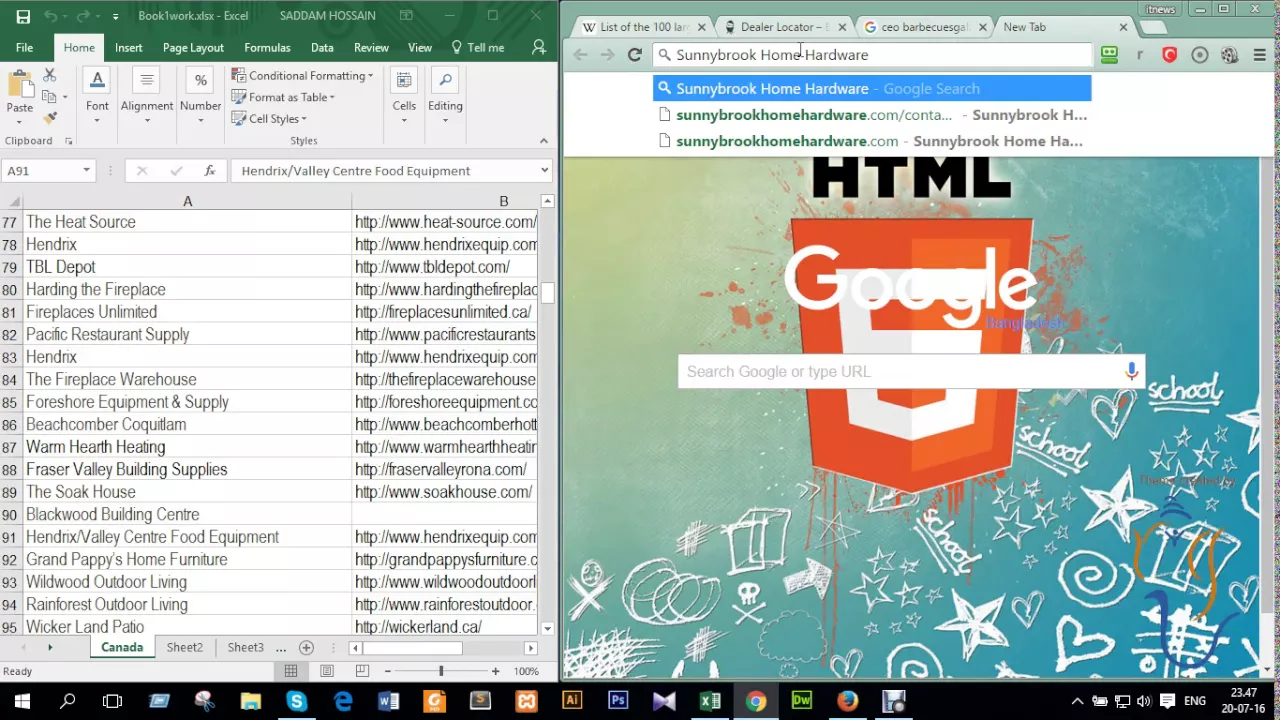Expand the Number group dropdown
Viewport: 1280px width, 720px height.
pyautogui.click(x=200, y=121)
